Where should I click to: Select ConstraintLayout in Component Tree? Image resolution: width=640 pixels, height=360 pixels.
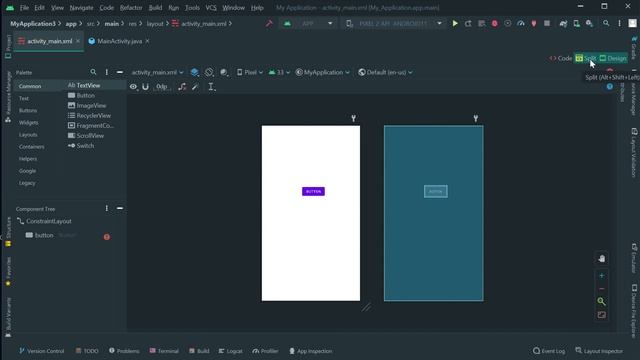click(x=44, y=221)
